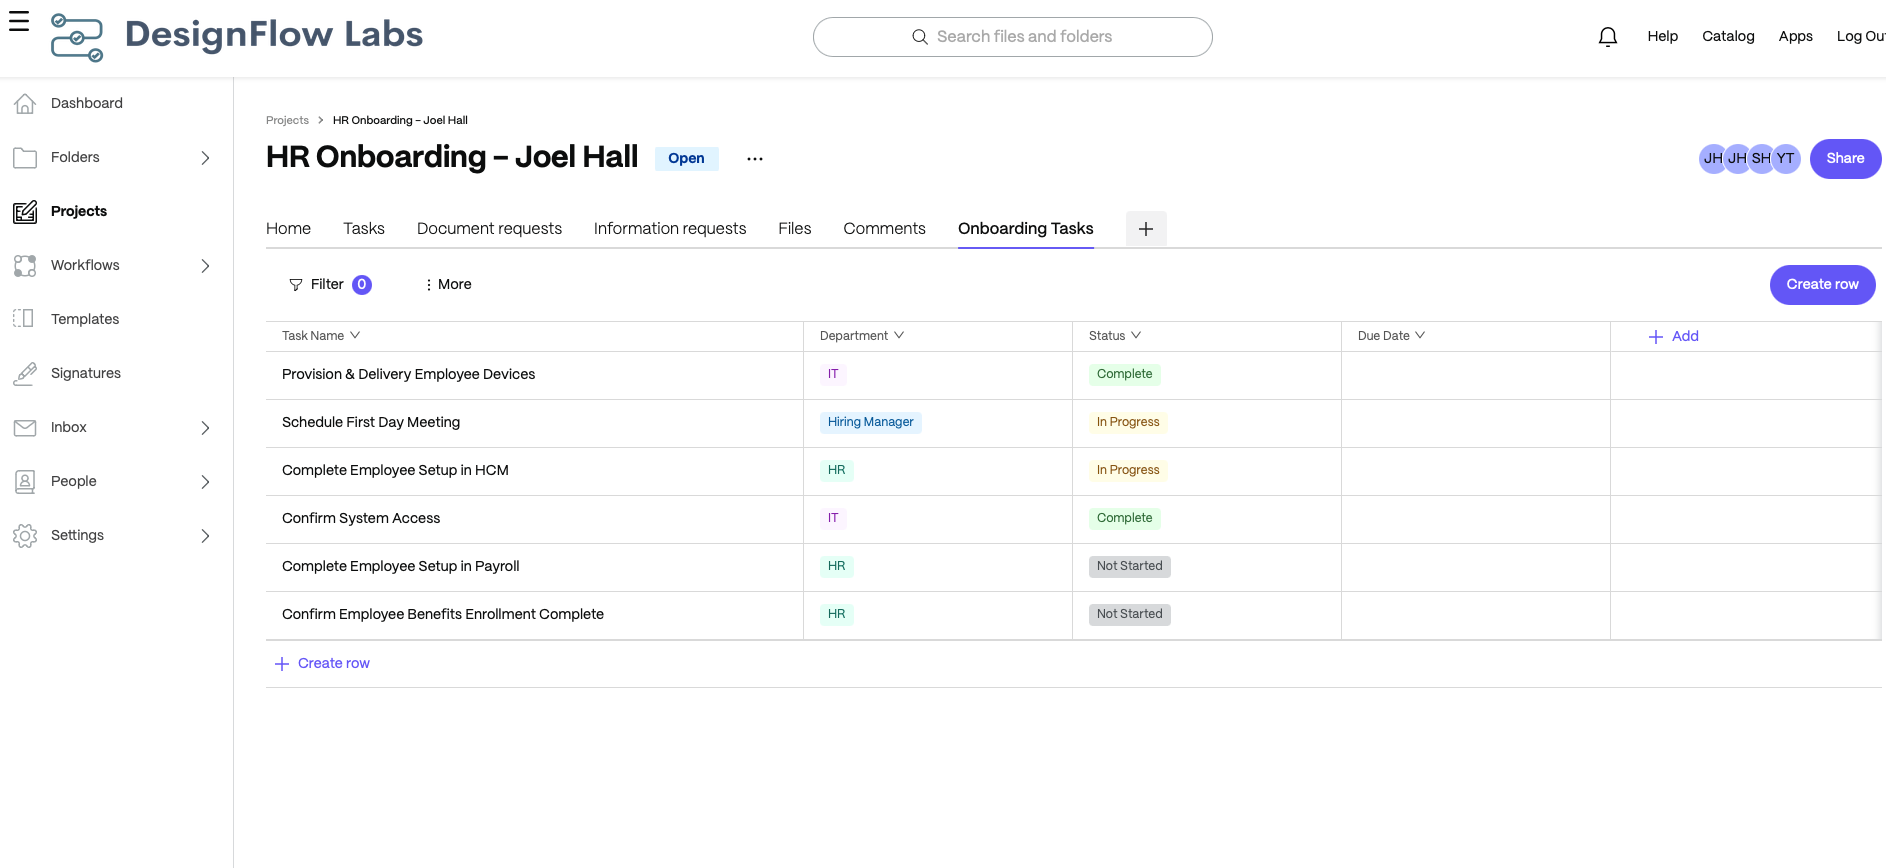The height and width of the screenshot is (868, 1886).
Task: Open the Status column dropdown
Action: (1136, 336)
